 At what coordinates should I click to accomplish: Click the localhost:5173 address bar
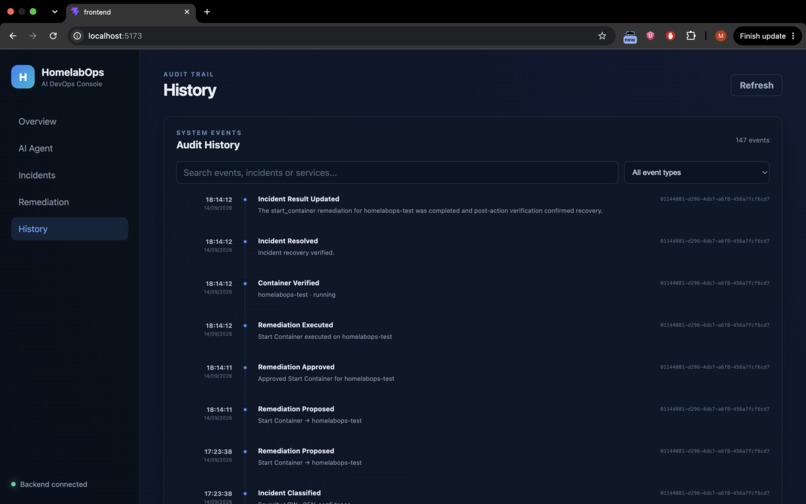(339, 36)
